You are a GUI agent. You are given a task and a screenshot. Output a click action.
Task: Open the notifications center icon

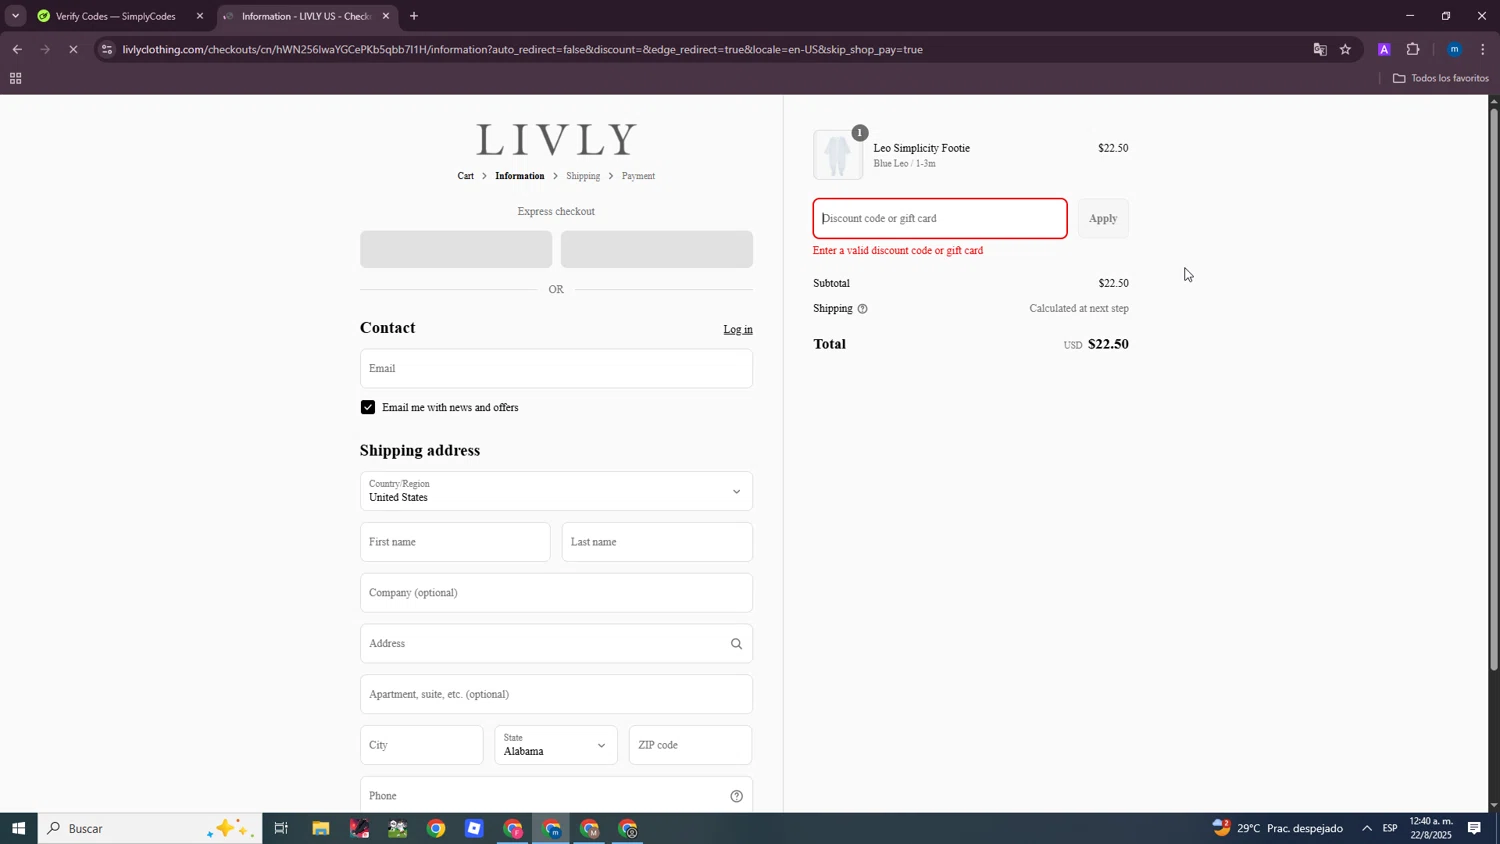click(x=1475, y=828)
